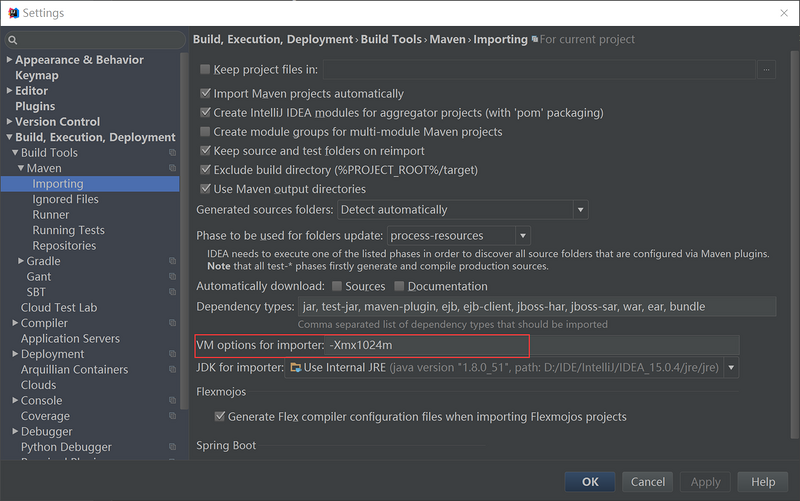Click the project-scope icon beside Compiler
800x501 pixels.
(172, 324)
